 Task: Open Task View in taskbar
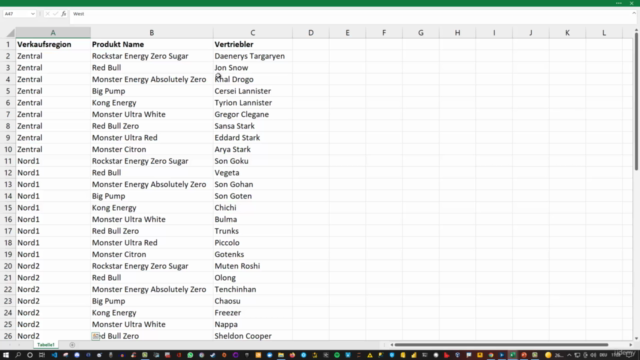(x=42, y=355)
